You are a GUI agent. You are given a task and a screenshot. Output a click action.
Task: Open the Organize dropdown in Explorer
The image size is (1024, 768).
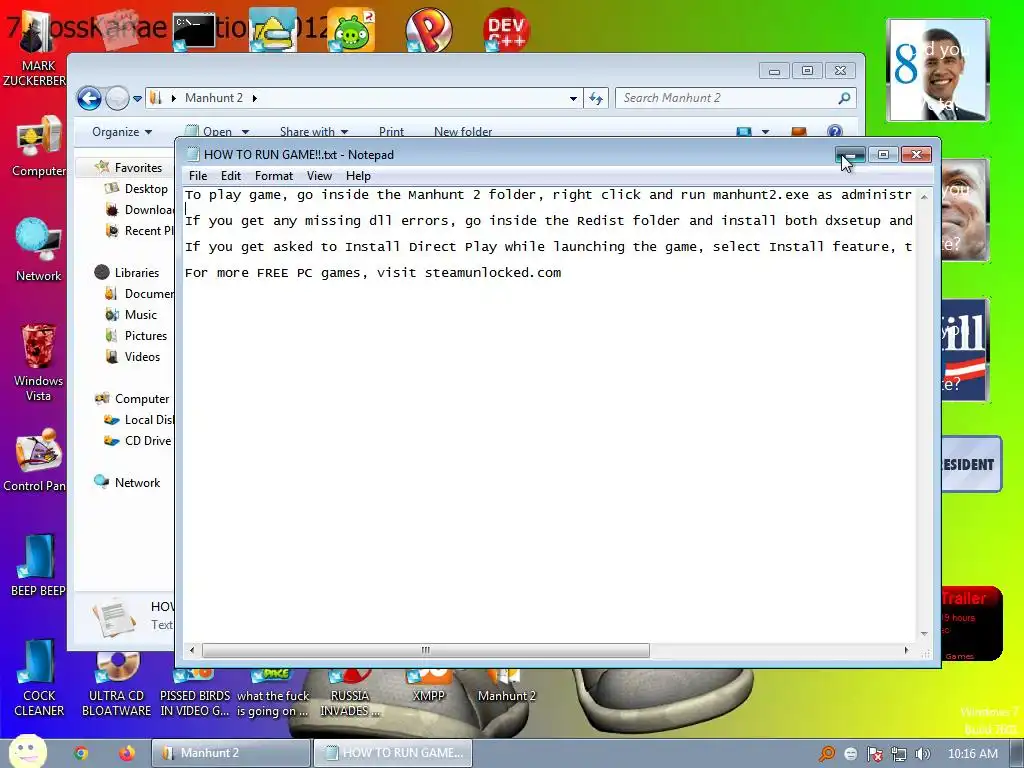pos(122,132)
